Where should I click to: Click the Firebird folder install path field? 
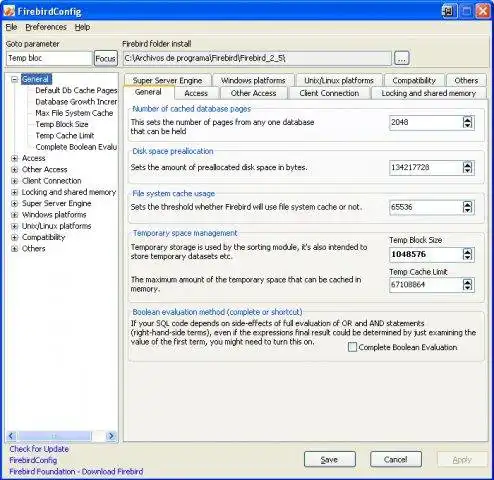click(x=257, y=58)
